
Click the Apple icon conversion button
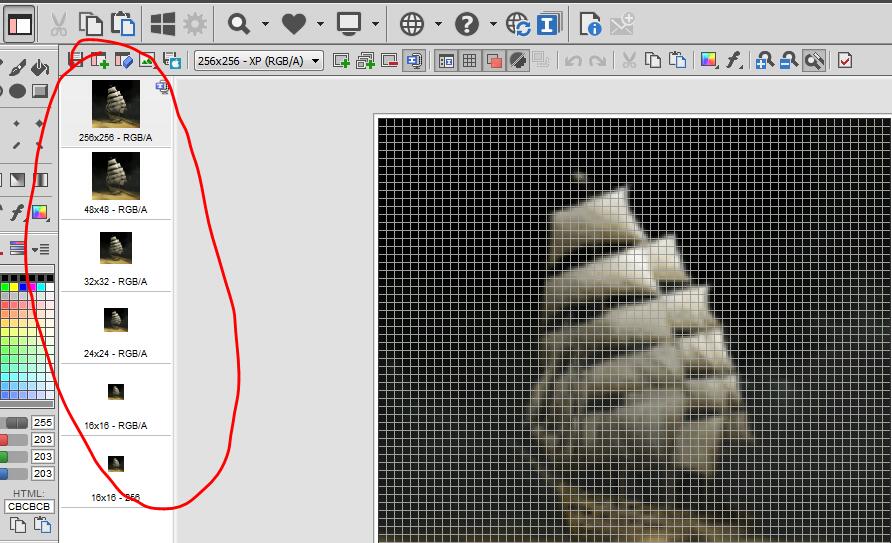click(x=171, y=60)
